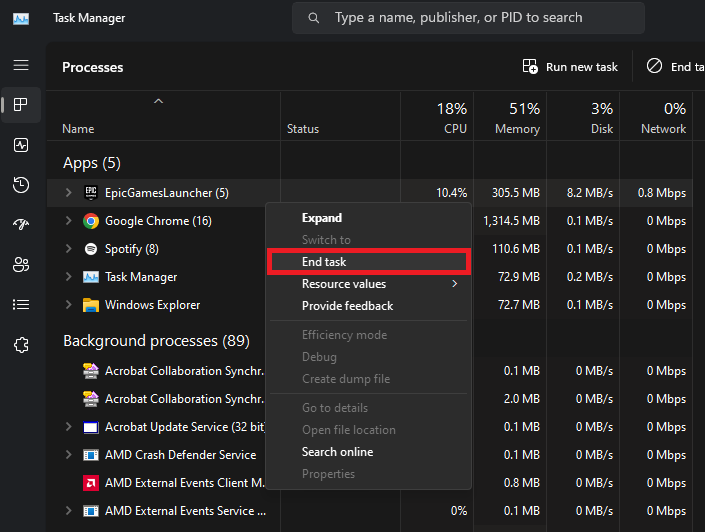The height and width of the screenshot is (532, 705).
Task: Click the Task Manager process icon
Action: [x=91, y=277]
